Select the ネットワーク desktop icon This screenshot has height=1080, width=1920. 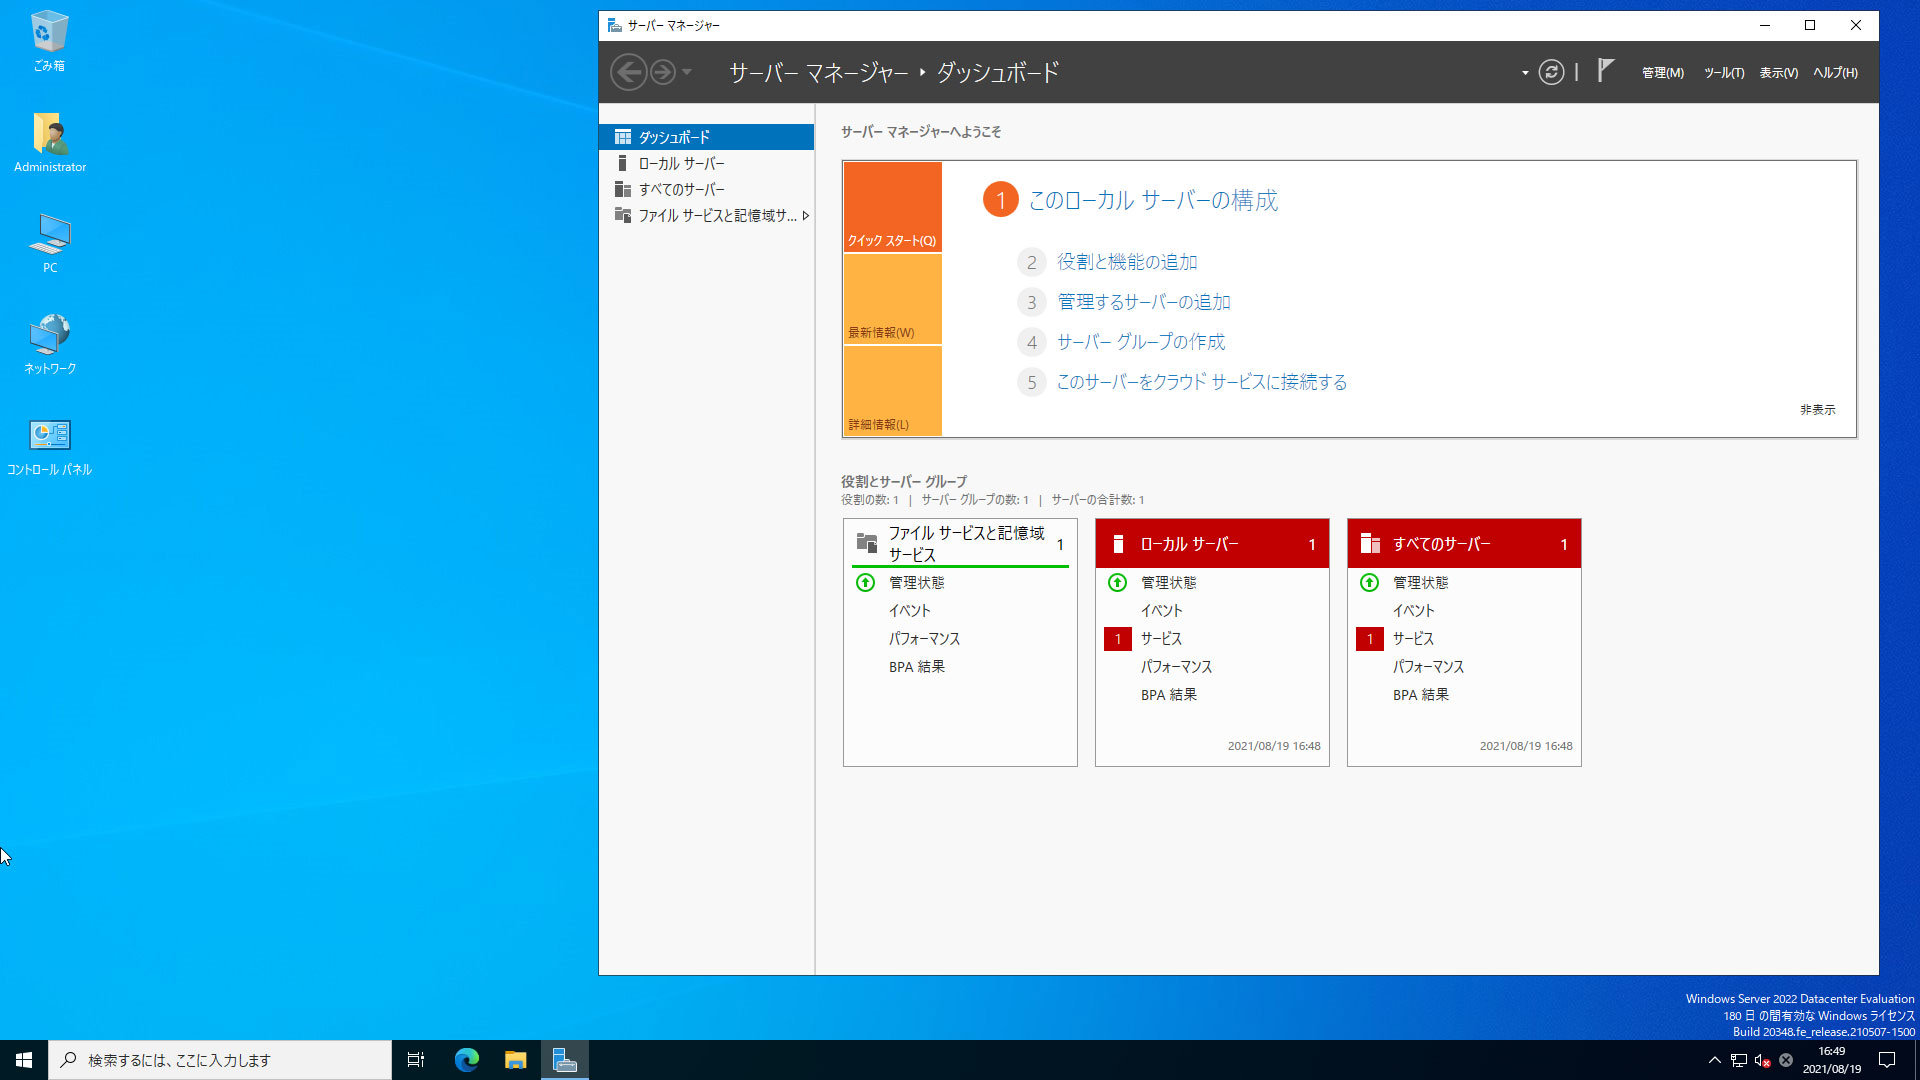point(50,344)
